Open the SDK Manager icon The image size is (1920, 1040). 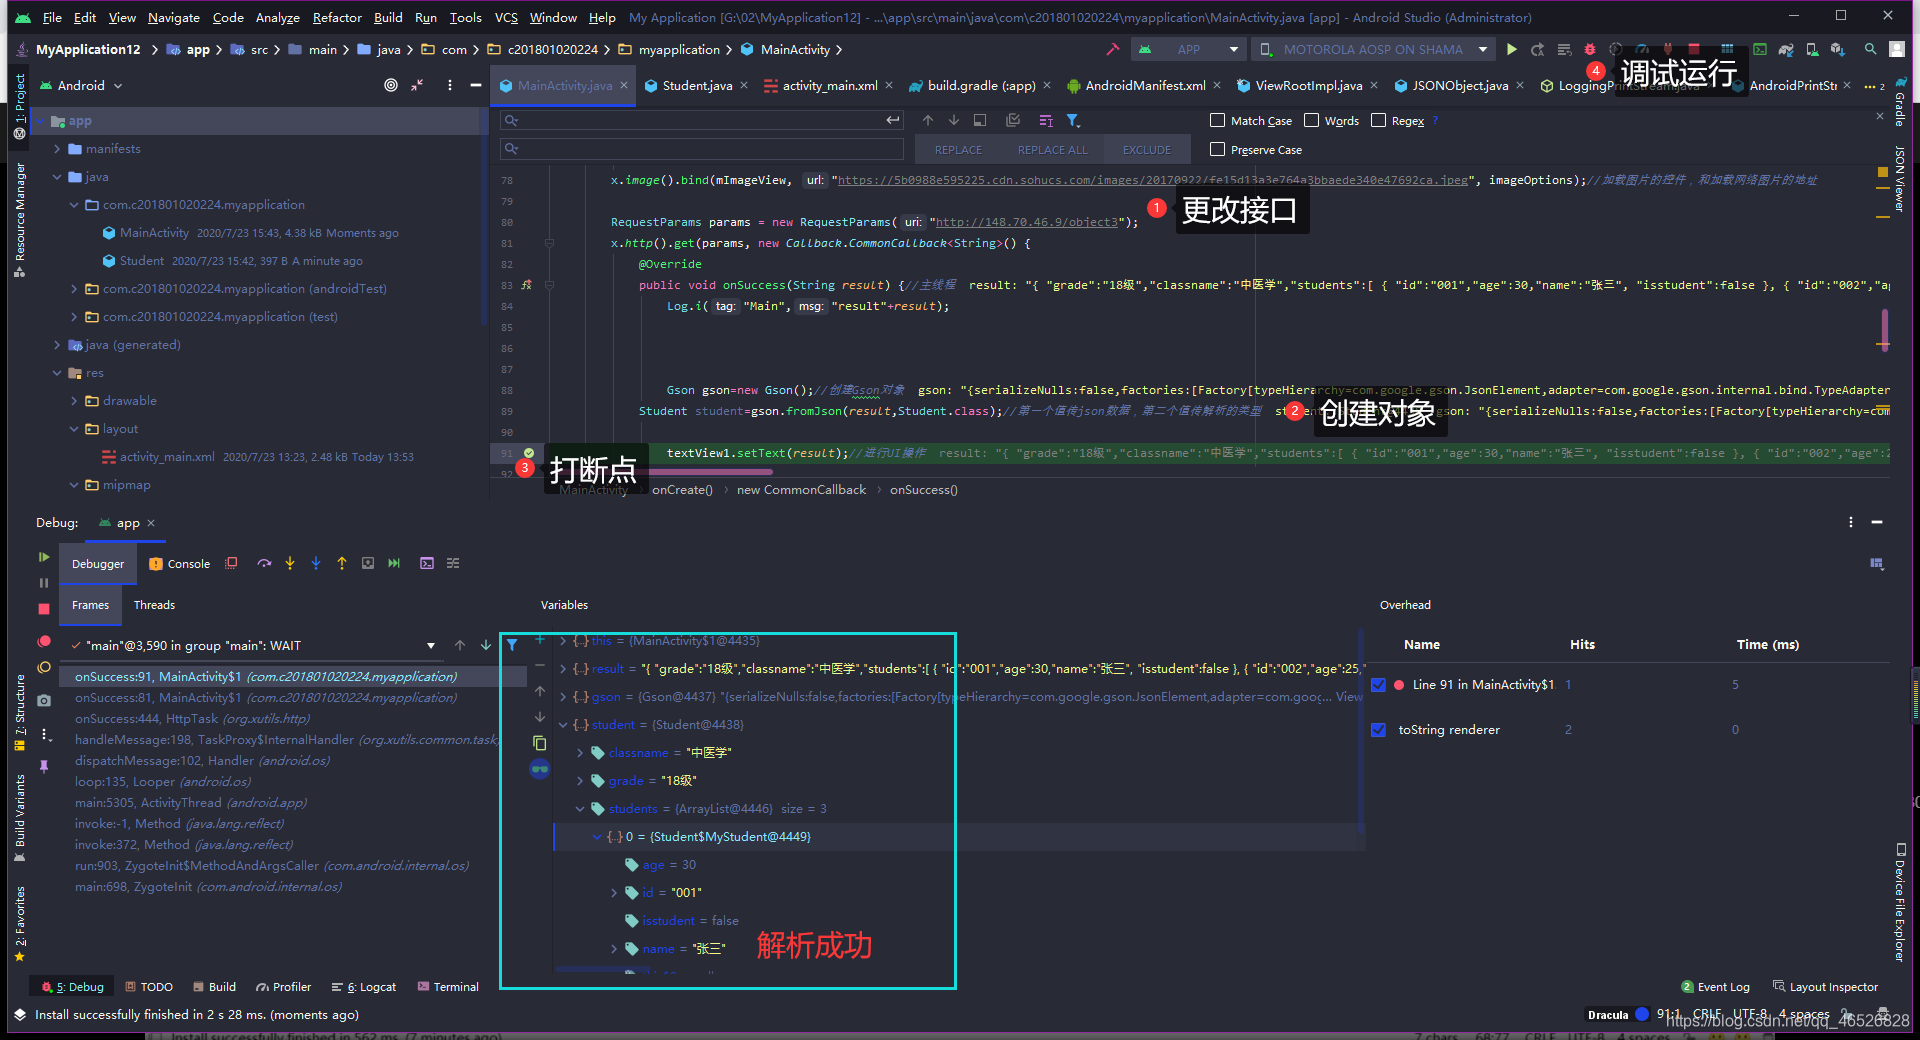[x=1838, y=49]
